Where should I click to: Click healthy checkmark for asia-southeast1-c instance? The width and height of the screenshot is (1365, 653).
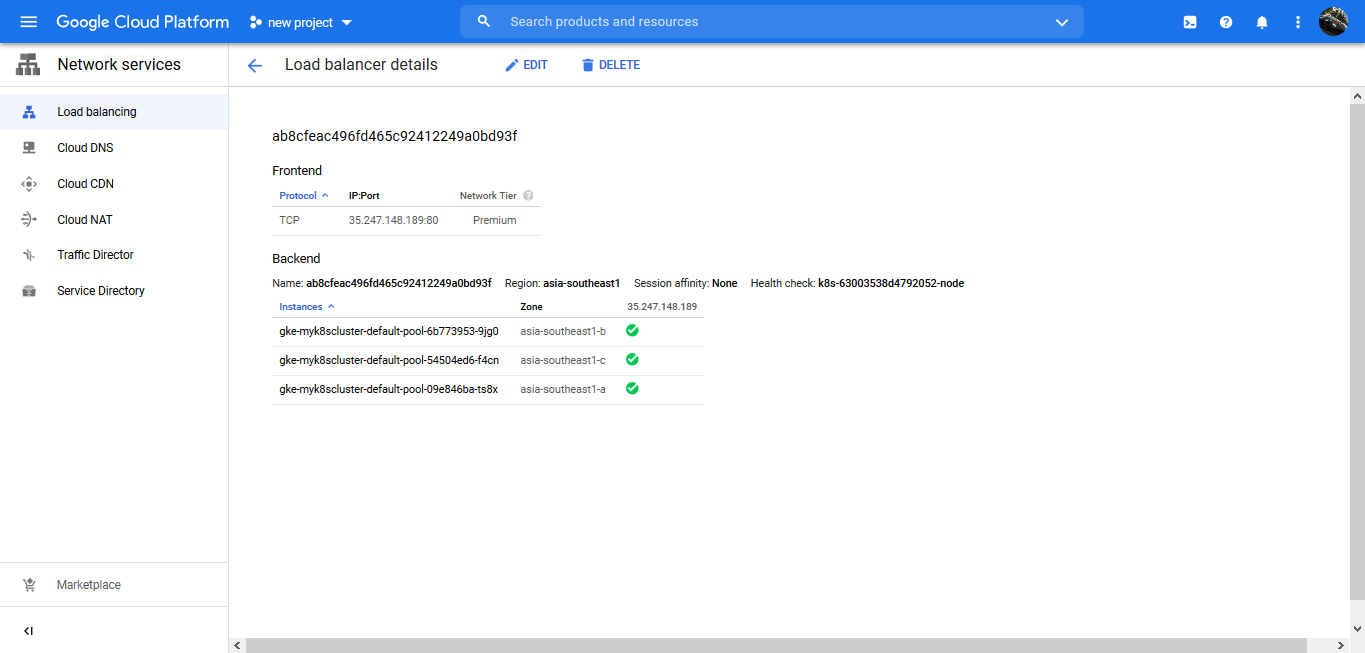pos(632,359)
